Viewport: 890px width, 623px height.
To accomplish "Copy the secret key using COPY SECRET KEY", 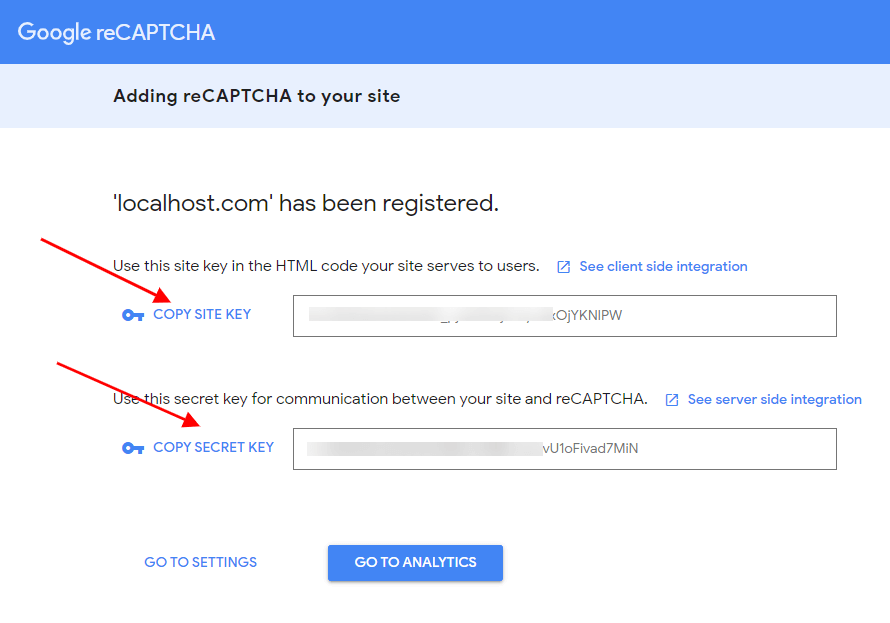I will coord(213,448).
